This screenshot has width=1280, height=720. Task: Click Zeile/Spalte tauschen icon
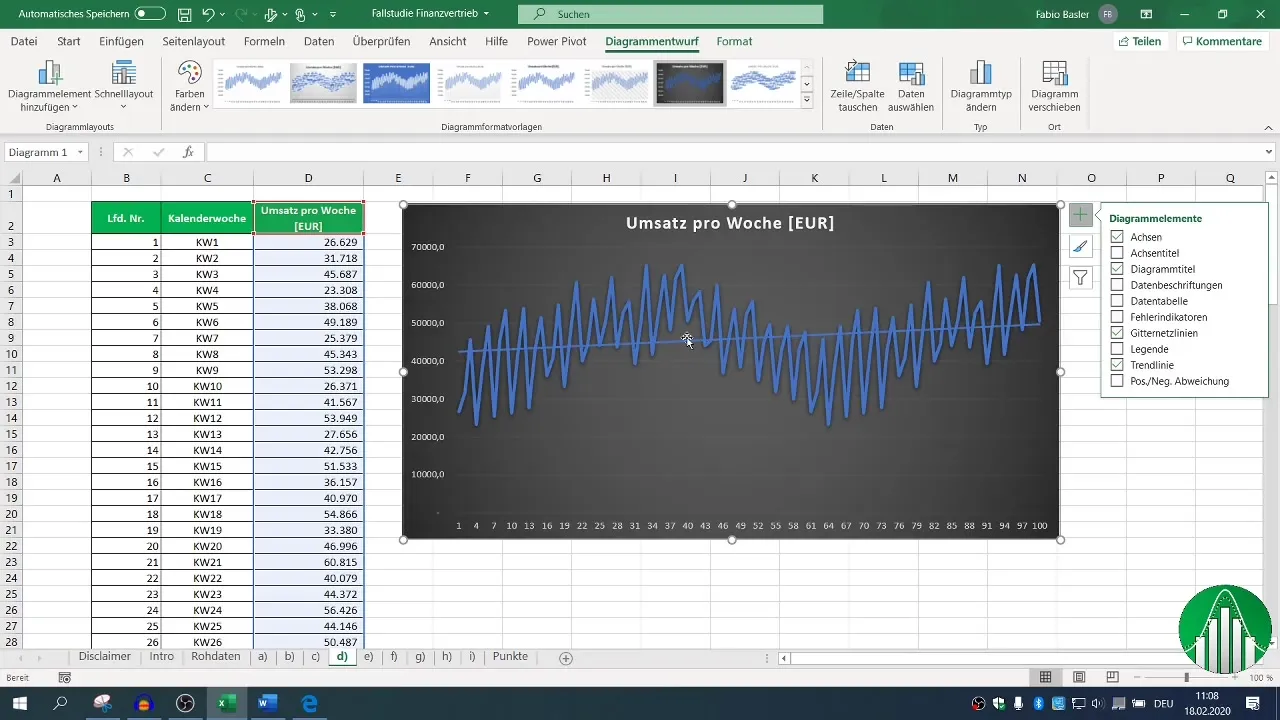coord(858,72)
